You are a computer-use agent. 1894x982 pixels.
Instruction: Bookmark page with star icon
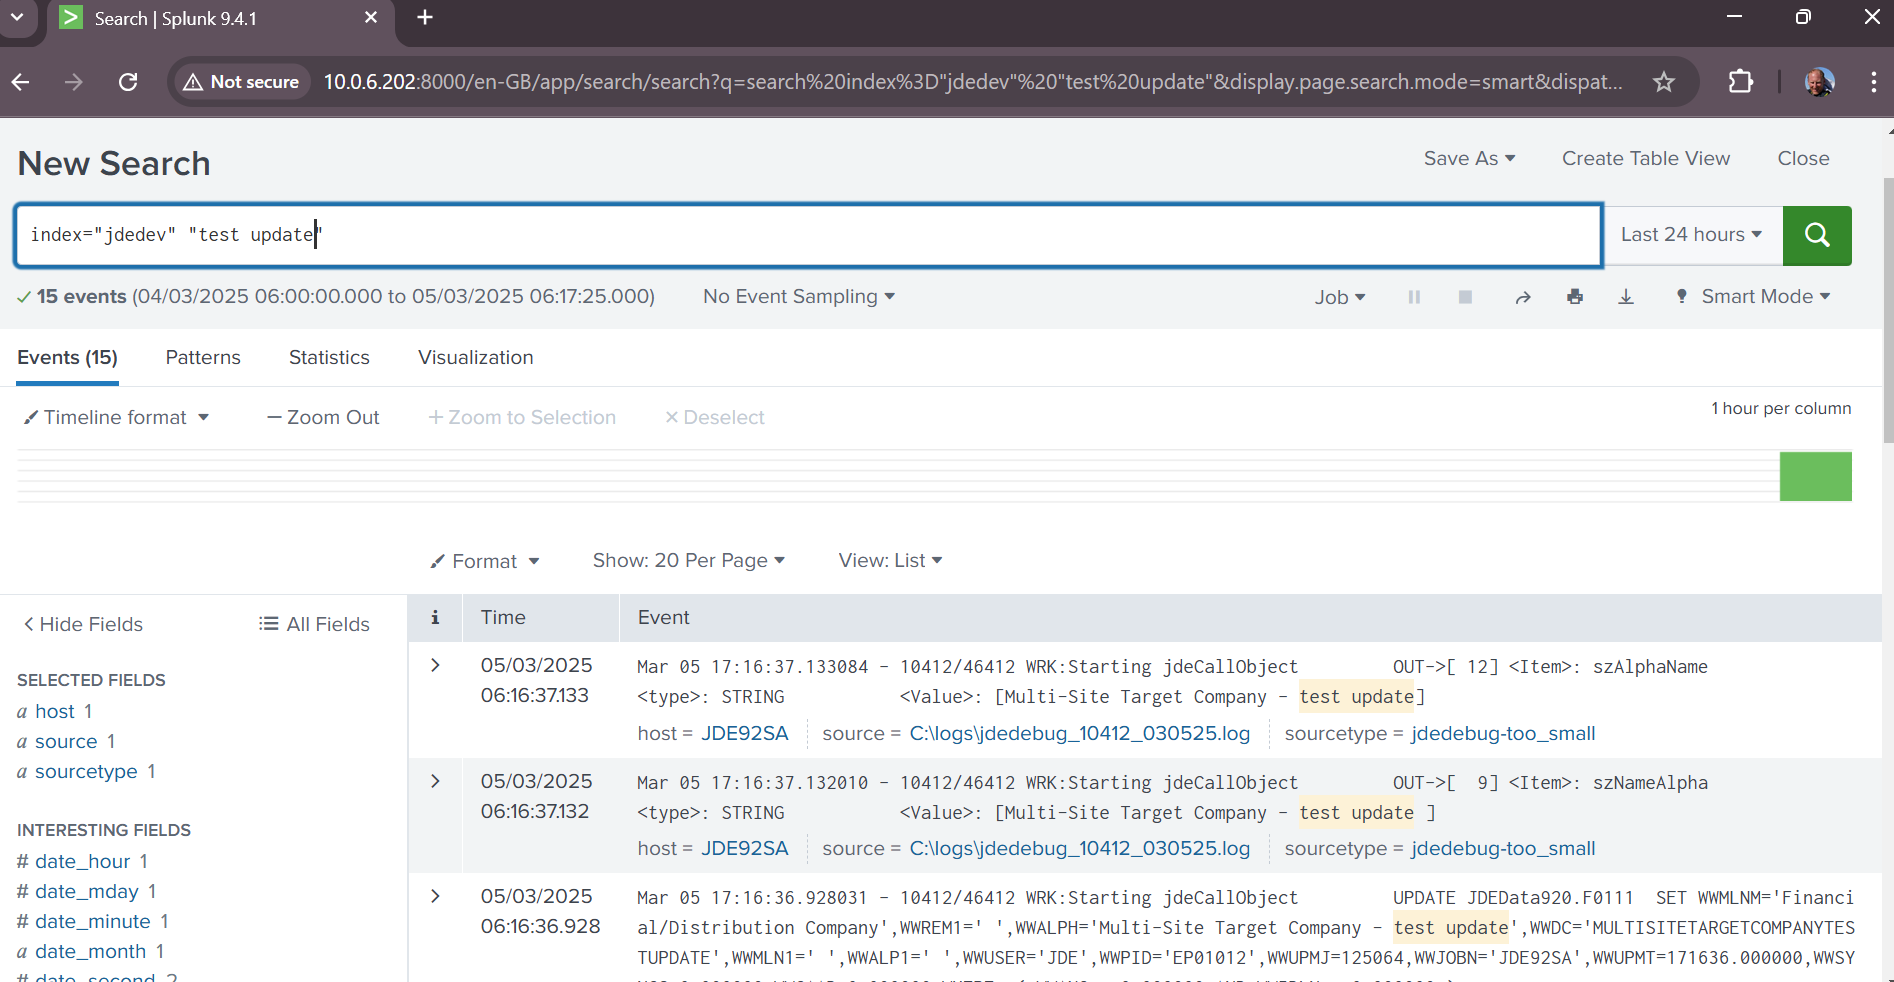(x=1663, y=82)
